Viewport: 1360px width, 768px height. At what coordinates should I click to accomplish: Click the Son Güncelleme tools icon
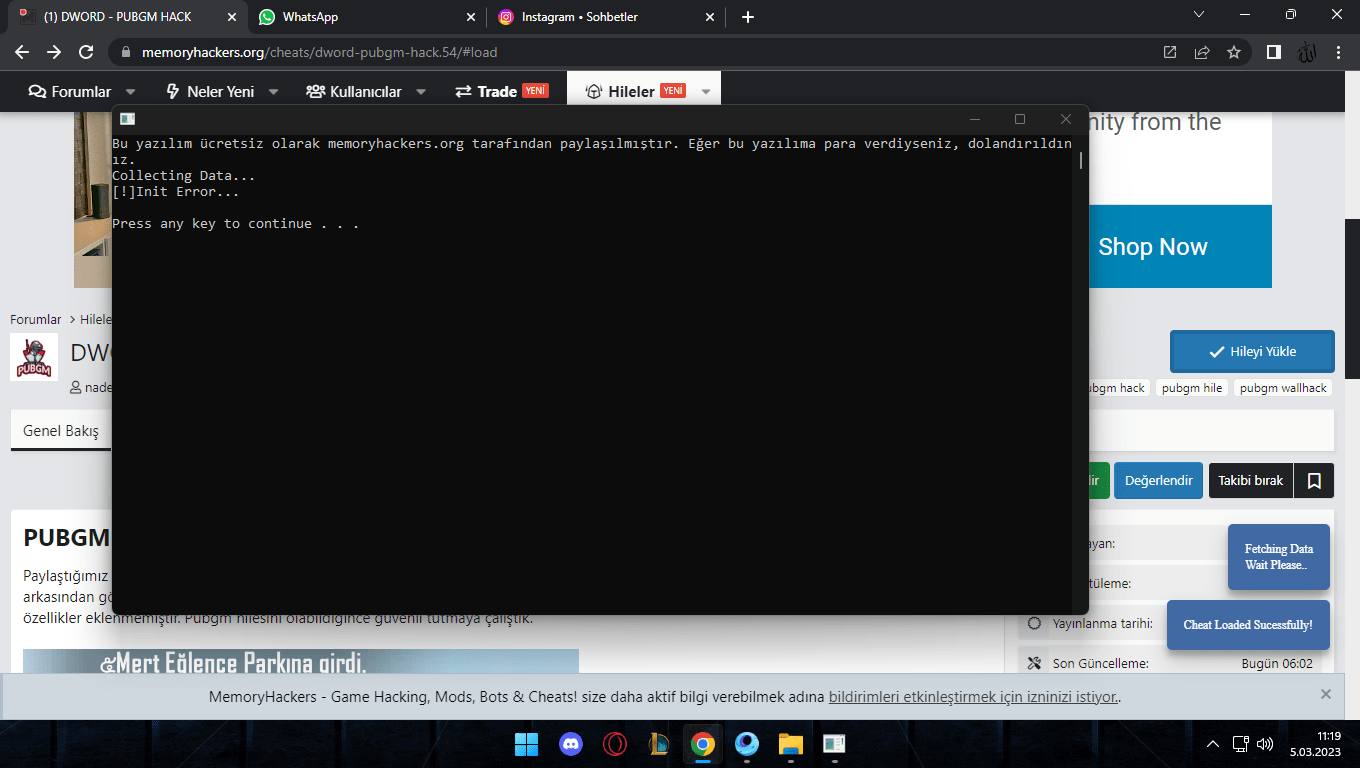[x=1034, y=663]
